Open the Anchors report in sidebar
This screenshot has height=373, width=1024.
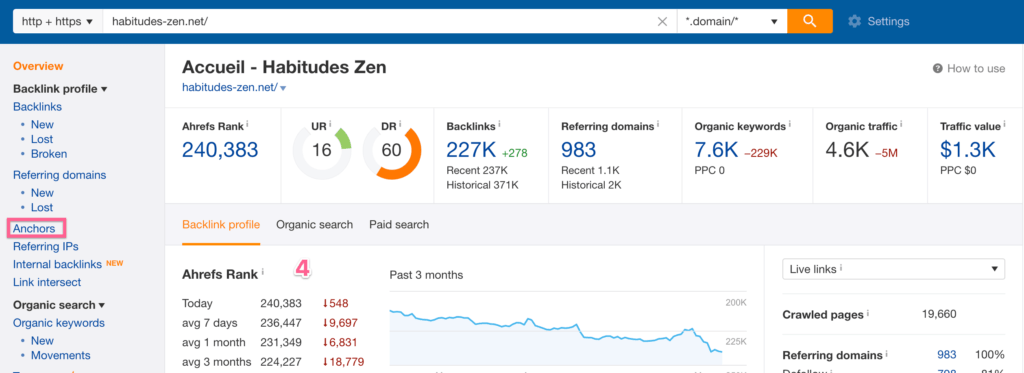[x=34, y=229]
